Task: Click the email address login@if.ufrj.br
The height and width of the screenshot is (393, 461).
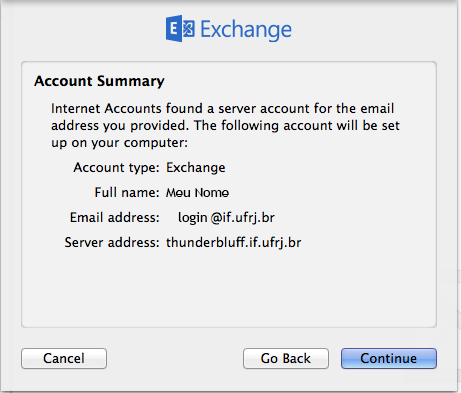Action: [226, 218]
